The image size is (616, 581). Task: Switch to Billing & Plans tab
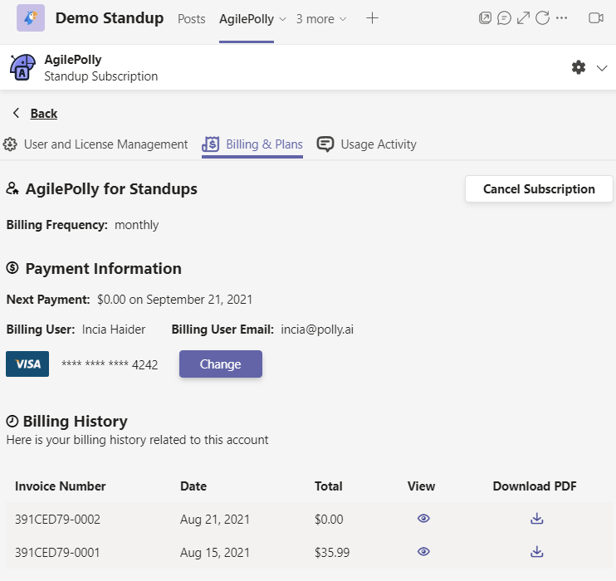pyautogui.click(x=252, y=145)
